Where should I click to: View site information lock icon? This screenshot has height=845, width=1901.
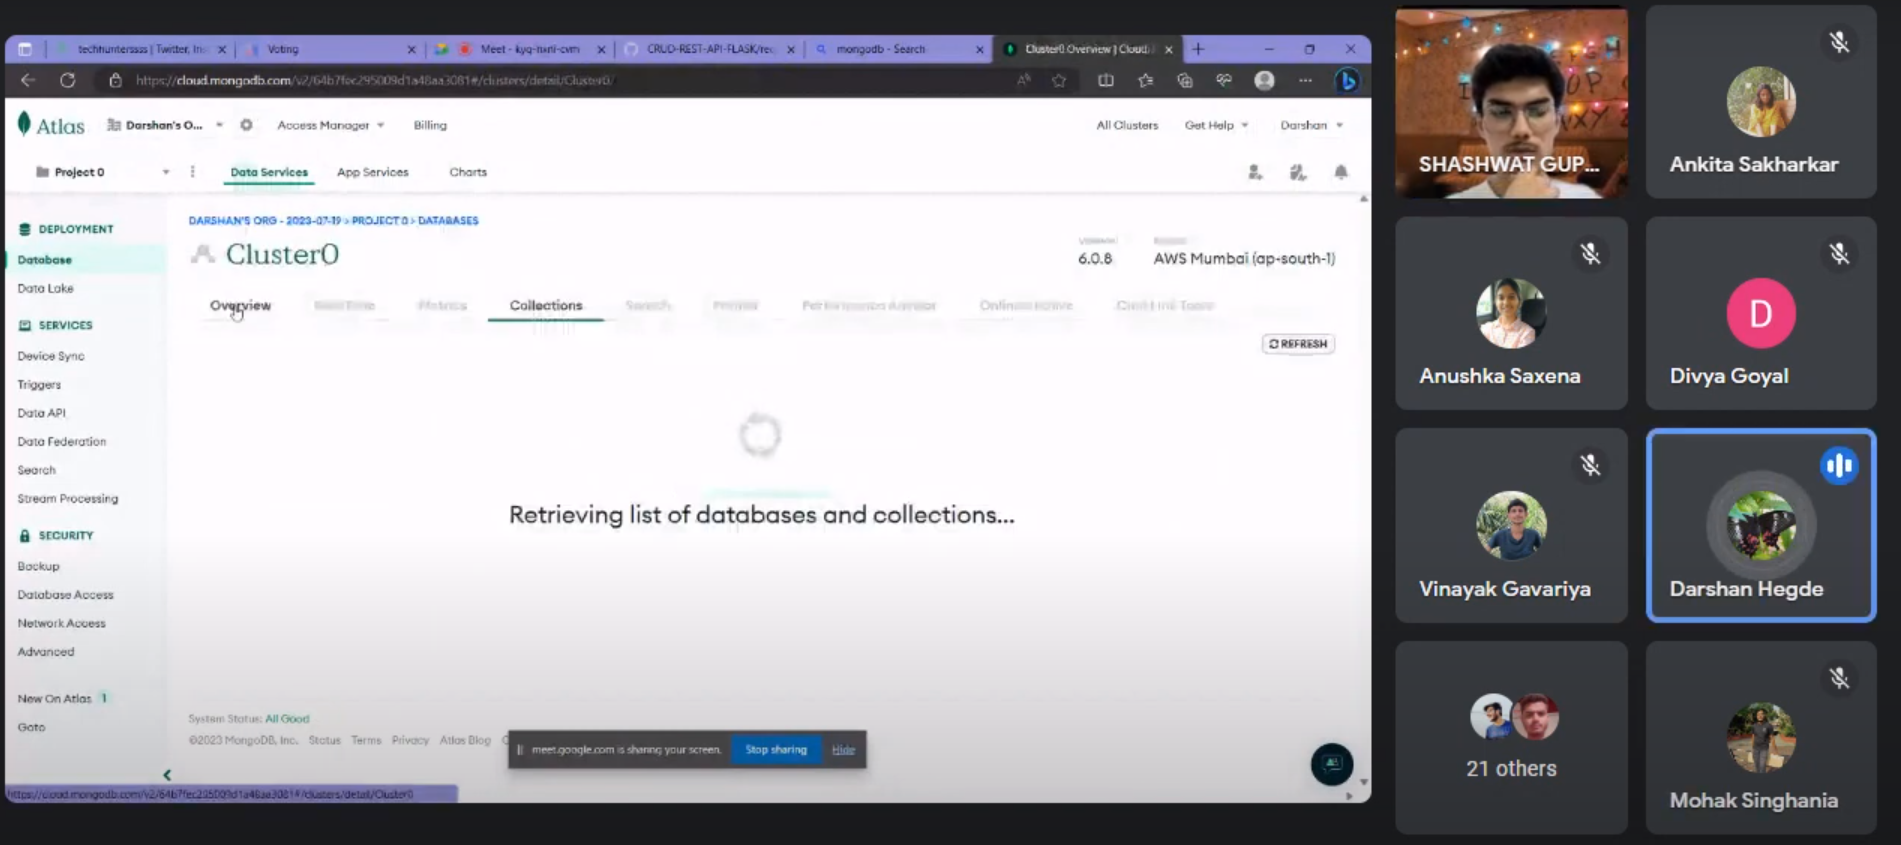click(115, 80)
